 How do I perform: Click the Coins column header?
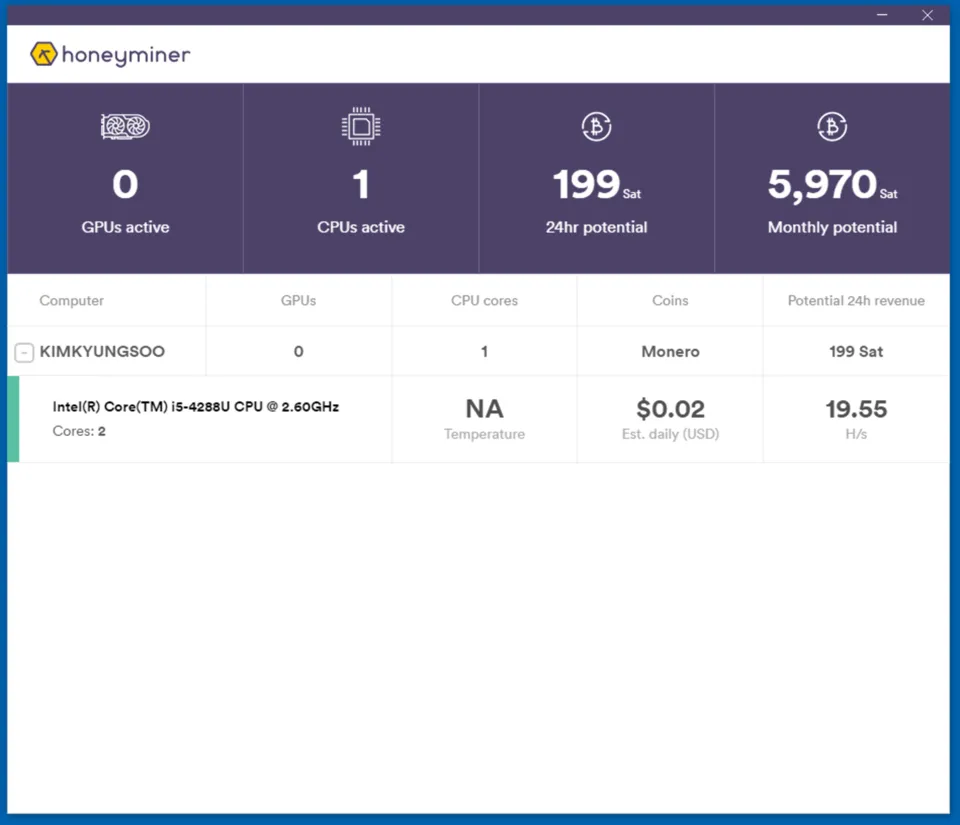[670, 301]
